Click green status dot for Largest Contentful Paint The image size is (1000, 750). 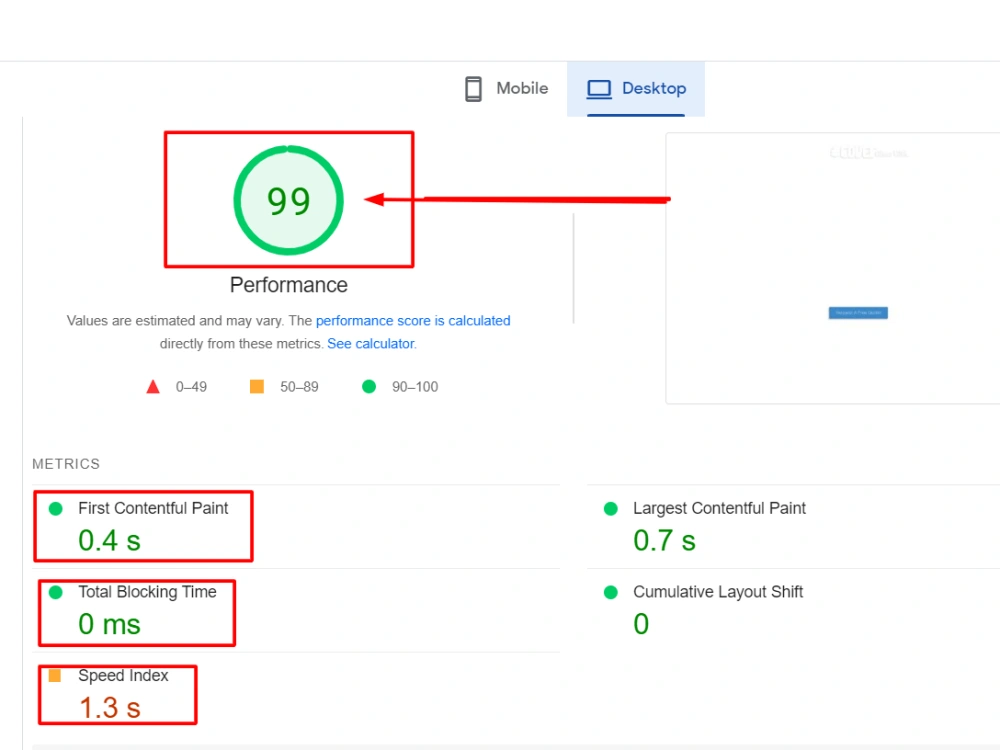point(610,508)
